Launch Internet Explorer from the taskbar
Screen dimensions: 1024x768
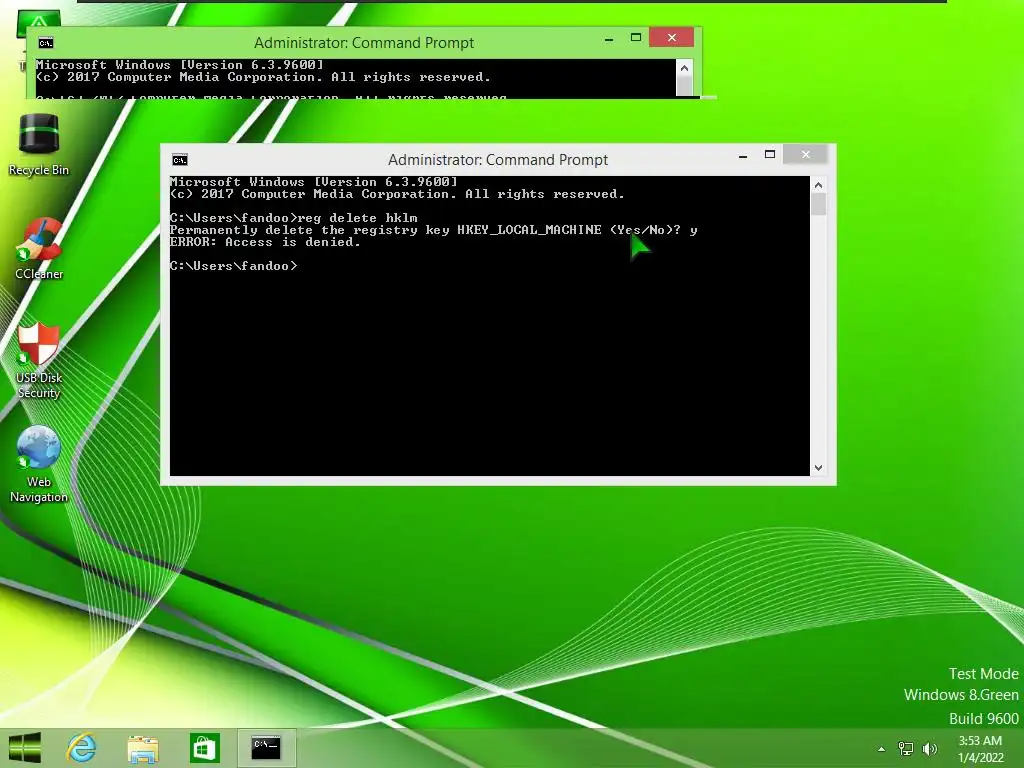[x=82, y=748]
